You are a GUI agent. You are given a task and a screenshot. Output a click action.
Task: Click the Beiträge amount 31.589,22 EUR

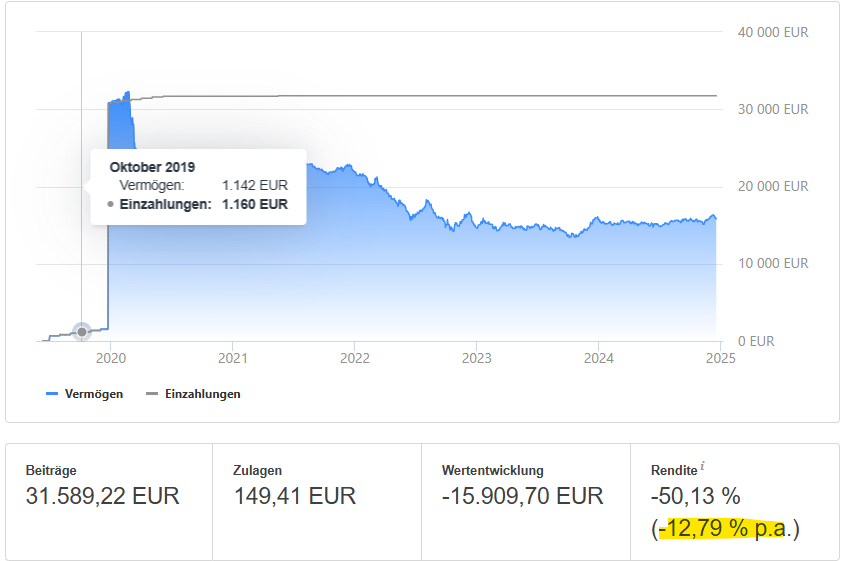tap(102, 496)
